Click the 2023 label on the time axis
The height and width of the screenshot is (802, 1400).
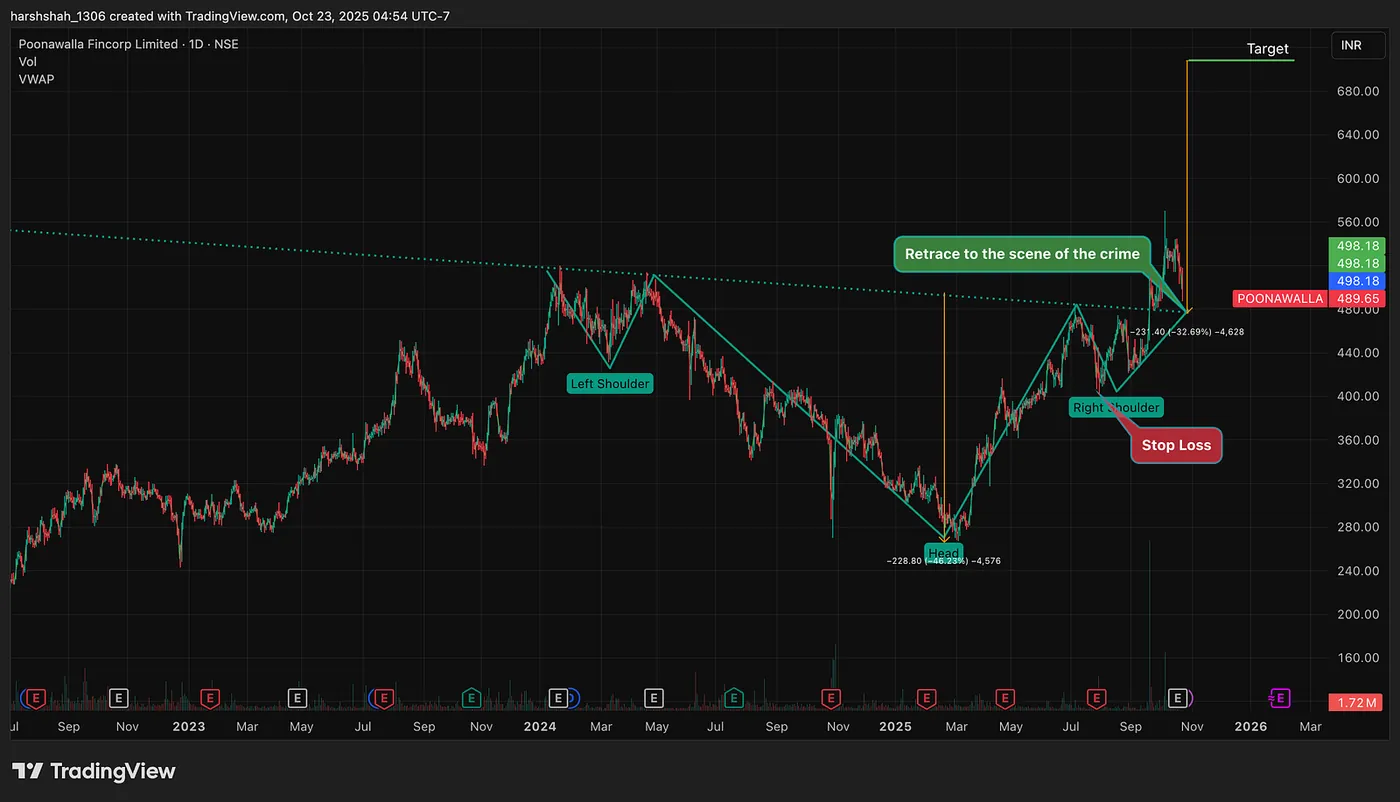point(187,727)
